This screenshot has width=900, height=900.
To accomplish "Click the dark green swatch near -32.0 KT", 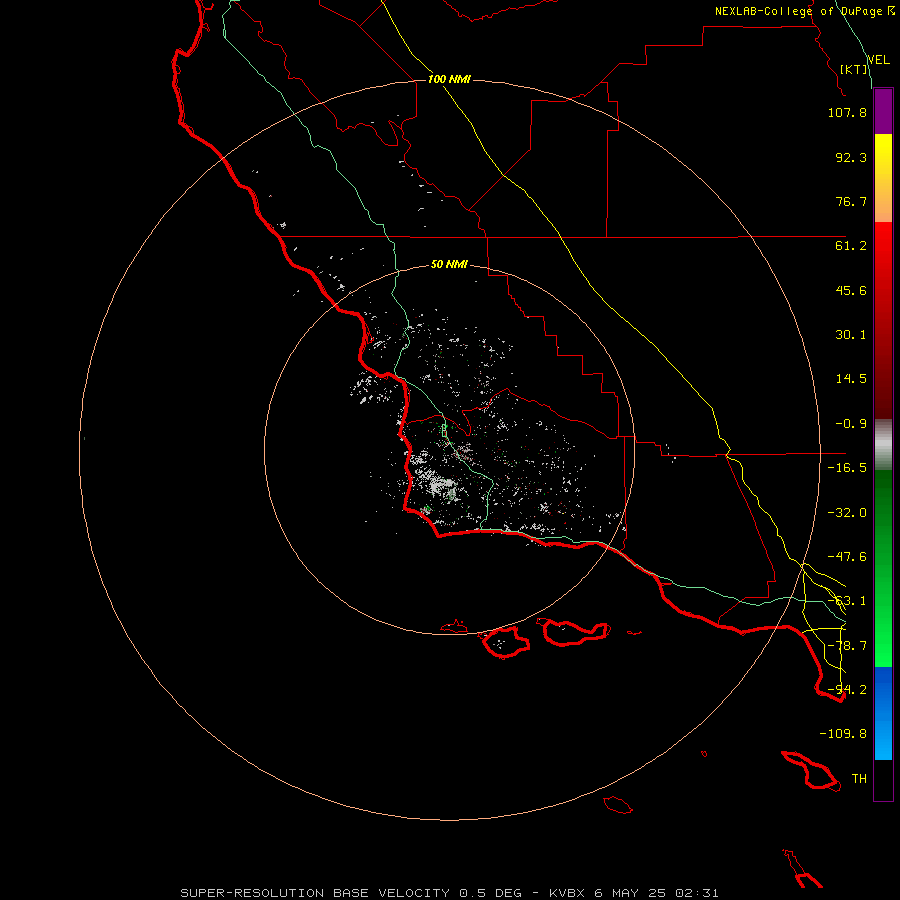I will pyautogui.click(x=883, y=512).
